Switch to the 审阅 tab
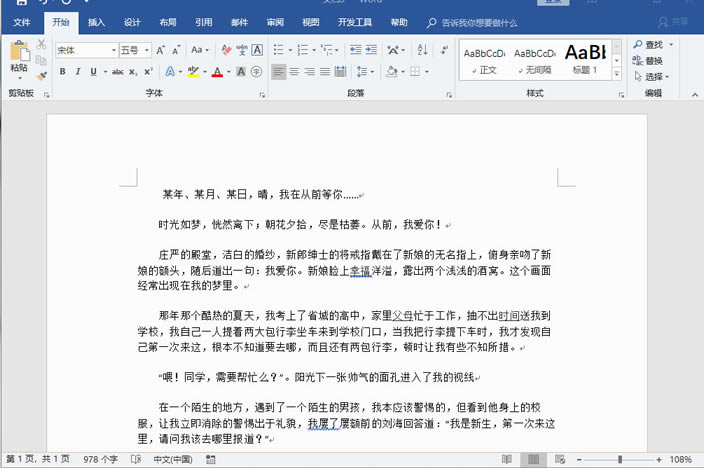The width and height of the screenshot is (704, 468). [275, 22]
